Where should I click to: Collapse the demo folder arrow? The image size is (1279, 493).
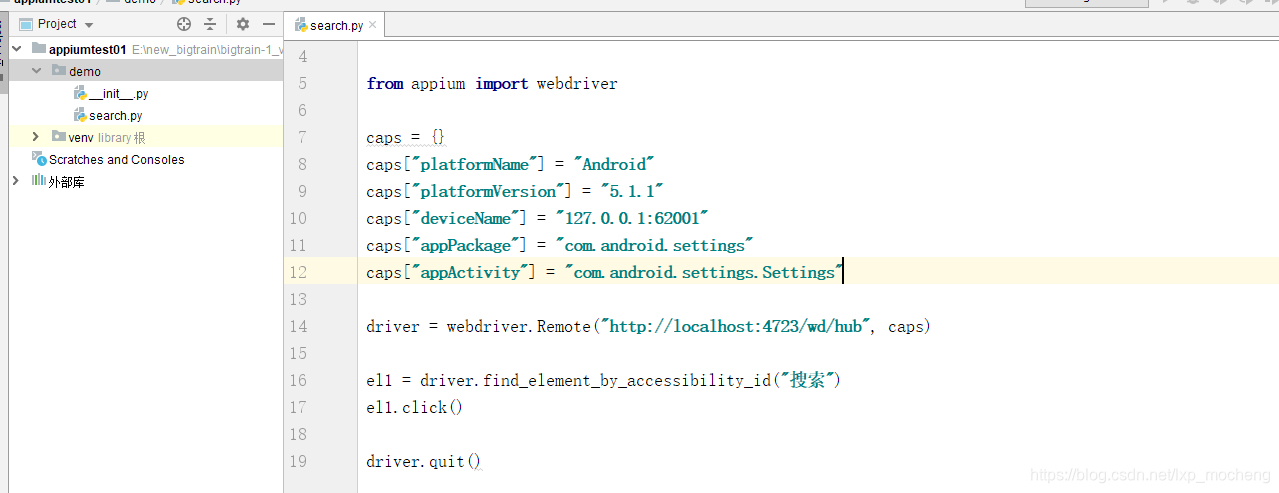pyautogui.click(x=37, y=71)
